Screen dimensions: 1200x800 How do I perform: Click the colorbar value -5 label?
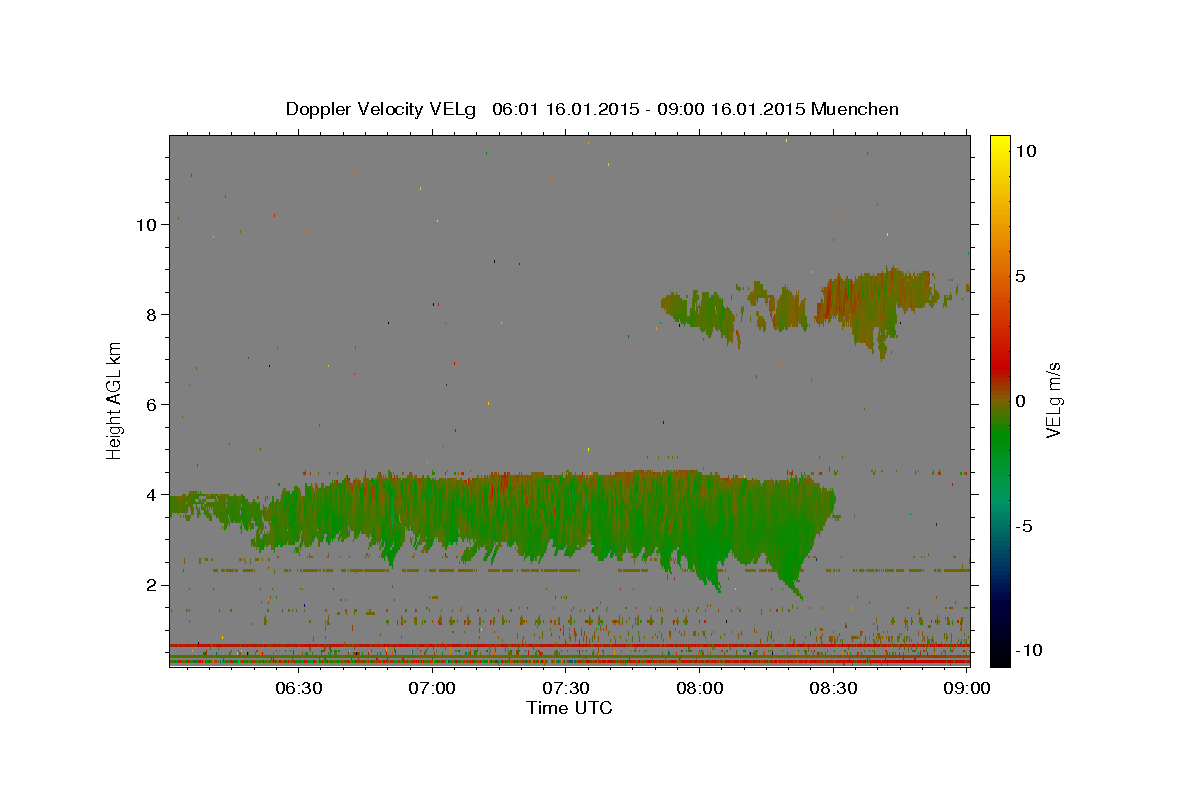pyautogui.click(x=1023, y=526)
